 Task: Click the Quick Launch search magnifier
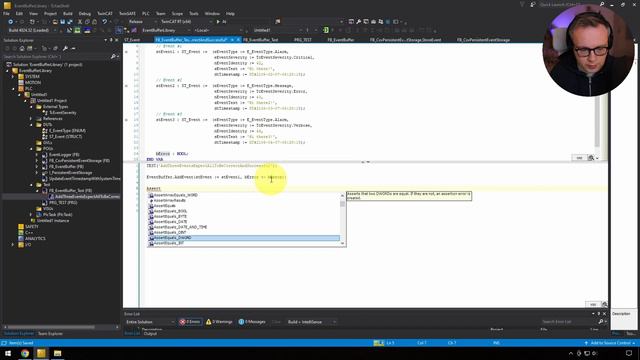[602, 4]
